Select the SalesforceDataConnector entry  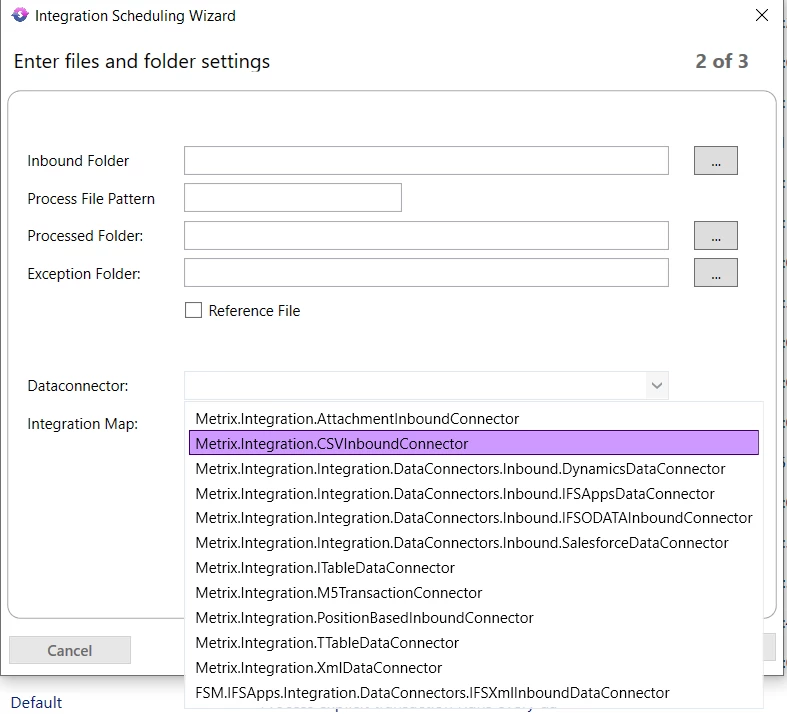[462, 543]
